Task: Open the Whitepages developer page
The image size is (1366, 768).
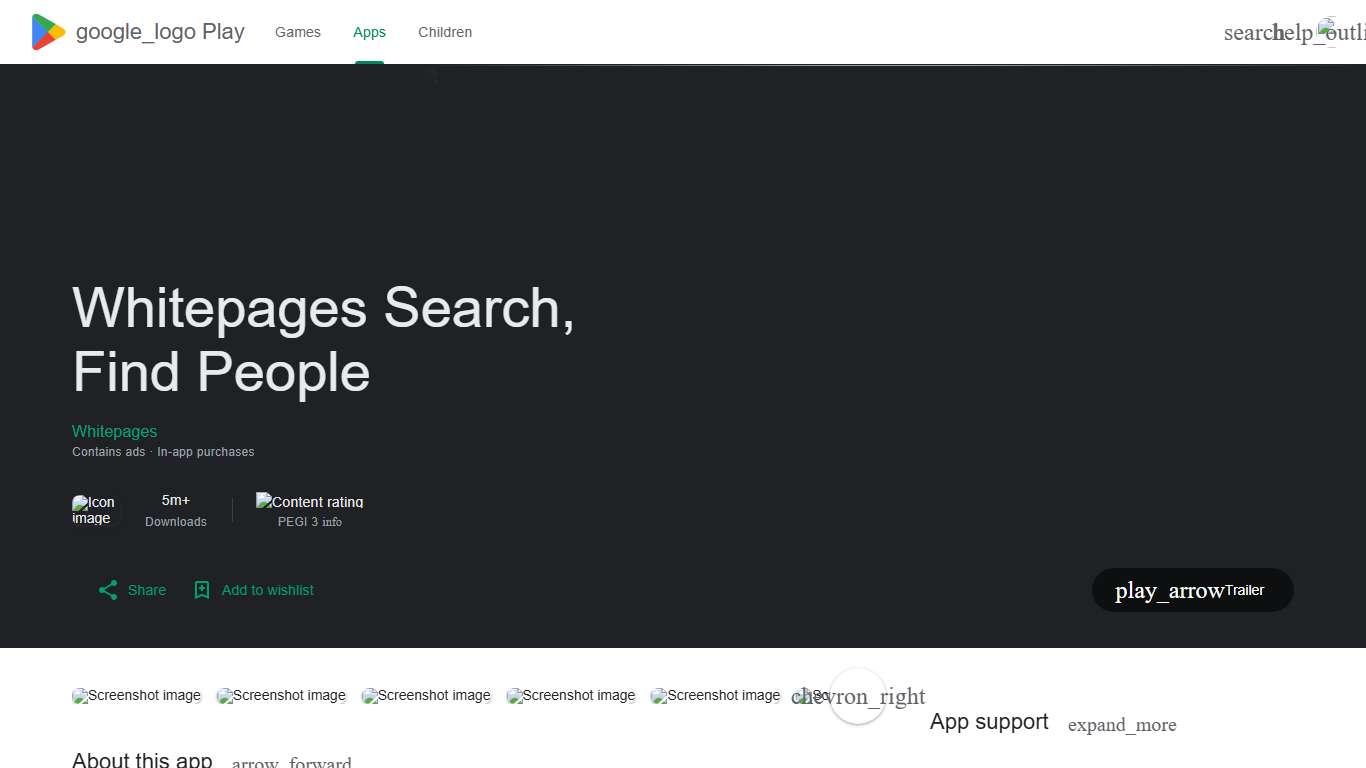Action: click(x=114, y=431)
